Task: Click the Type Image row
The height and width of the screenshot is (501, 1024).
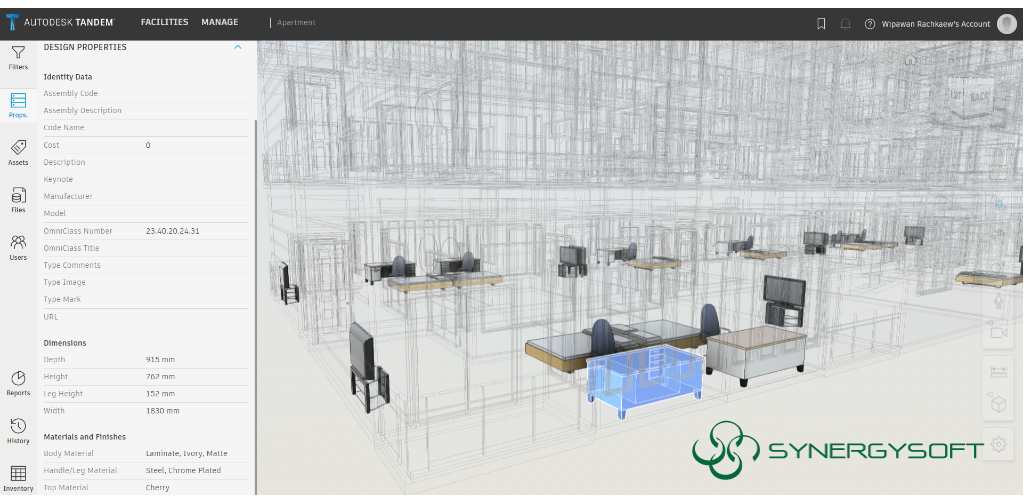Action: point(146,282)
